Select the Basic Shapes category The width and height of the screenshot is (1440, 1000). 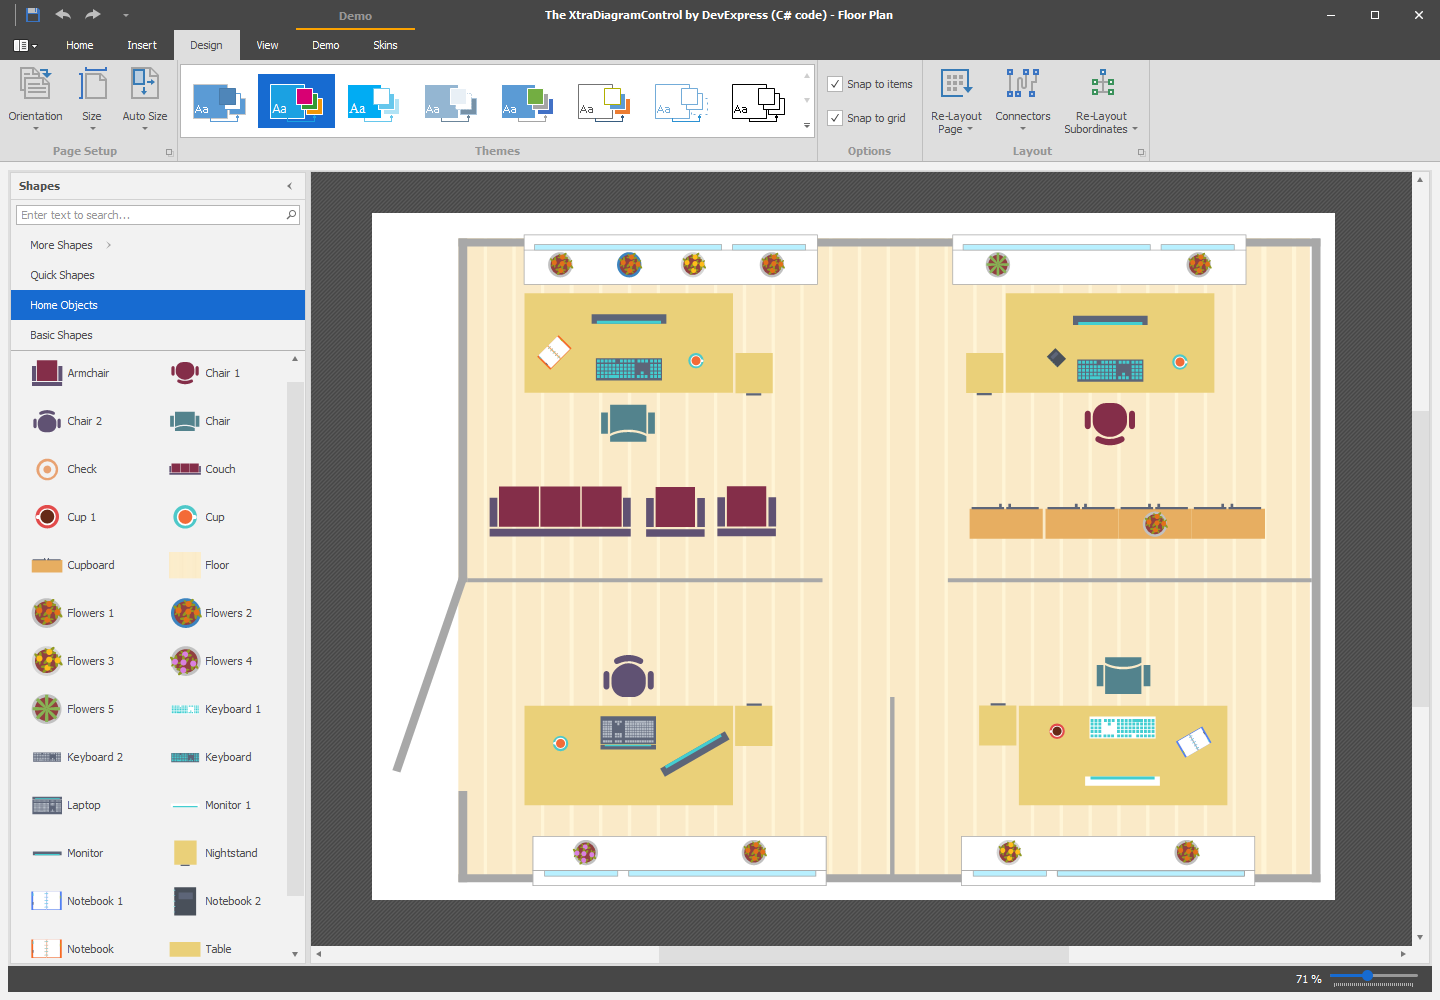(61, 335)
